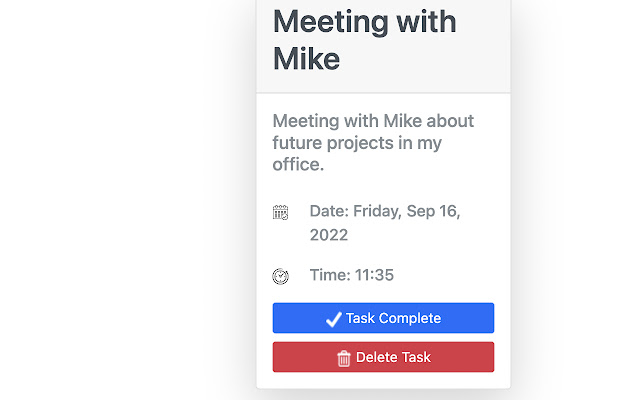This screenshot has width=640, height=400.
Task: Click the "Date:" label next to calendar
Action: point(328,212)
